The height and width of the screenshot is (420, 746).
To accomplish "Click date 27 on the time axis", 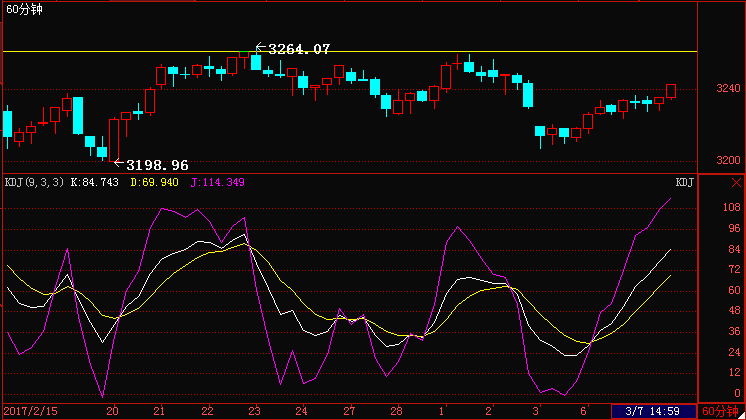I will (x=350, y=411).
